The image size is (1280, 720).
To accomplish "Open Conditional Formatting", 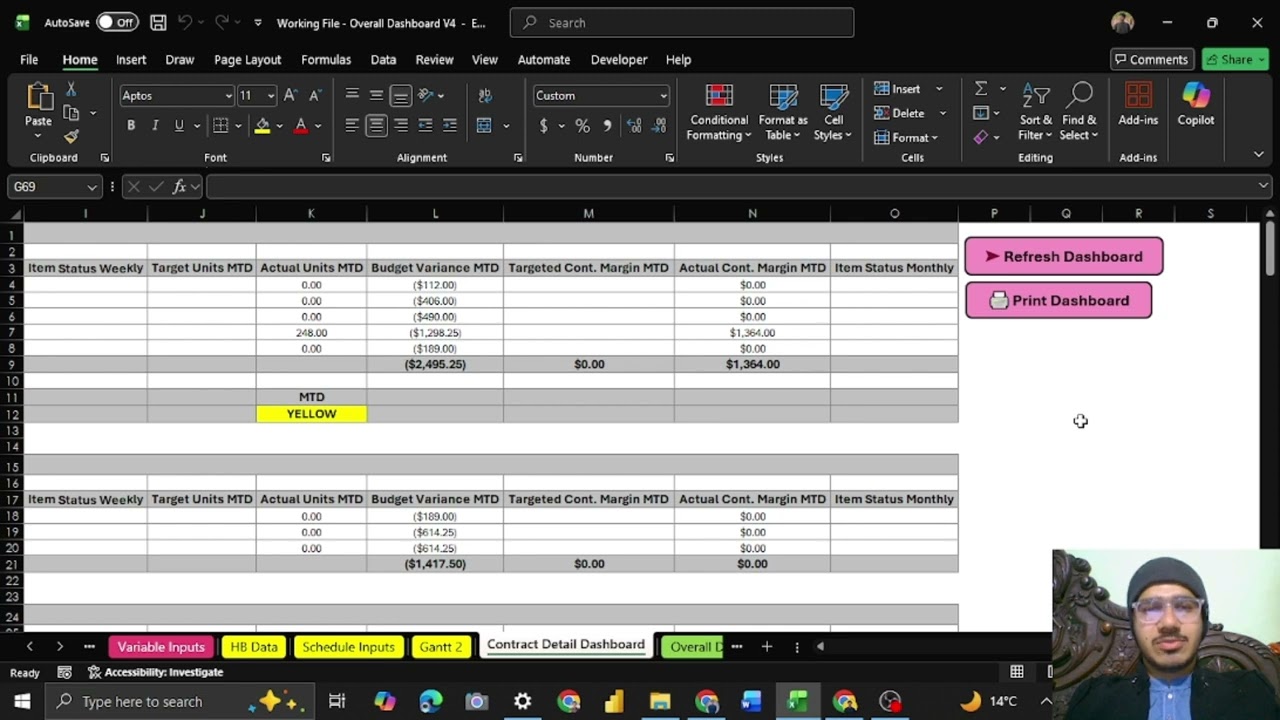I will click(719, 112).
